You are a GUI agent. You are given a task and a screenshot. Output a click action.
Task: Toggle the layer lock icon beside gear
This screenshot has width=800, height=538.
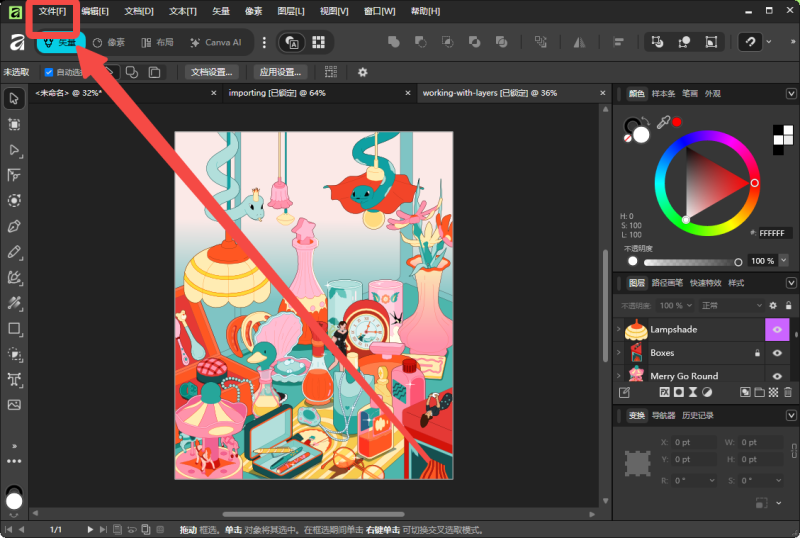[788, 305]
